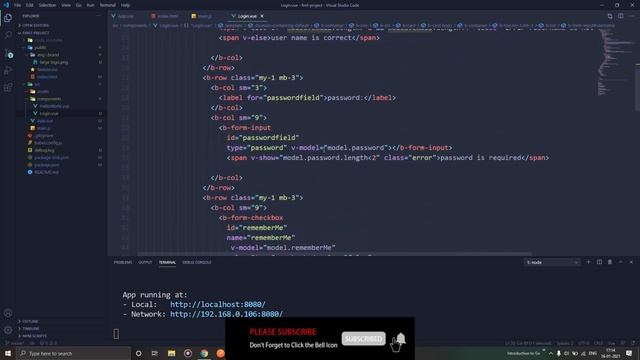
Task: Open Run and Debug view
Action: [x=8, y=71]
